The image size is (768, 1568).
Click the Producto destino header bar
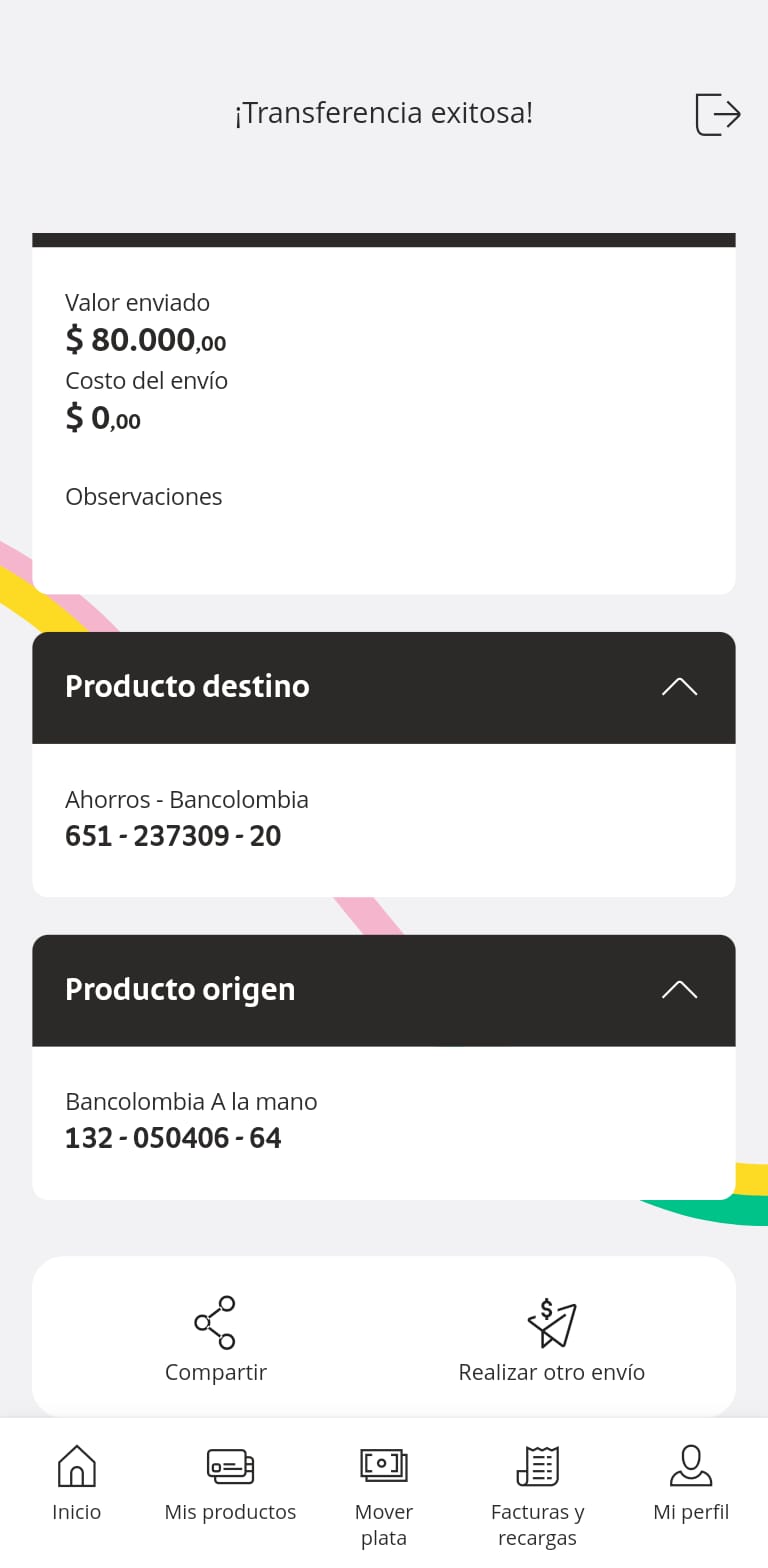(384, 687)
